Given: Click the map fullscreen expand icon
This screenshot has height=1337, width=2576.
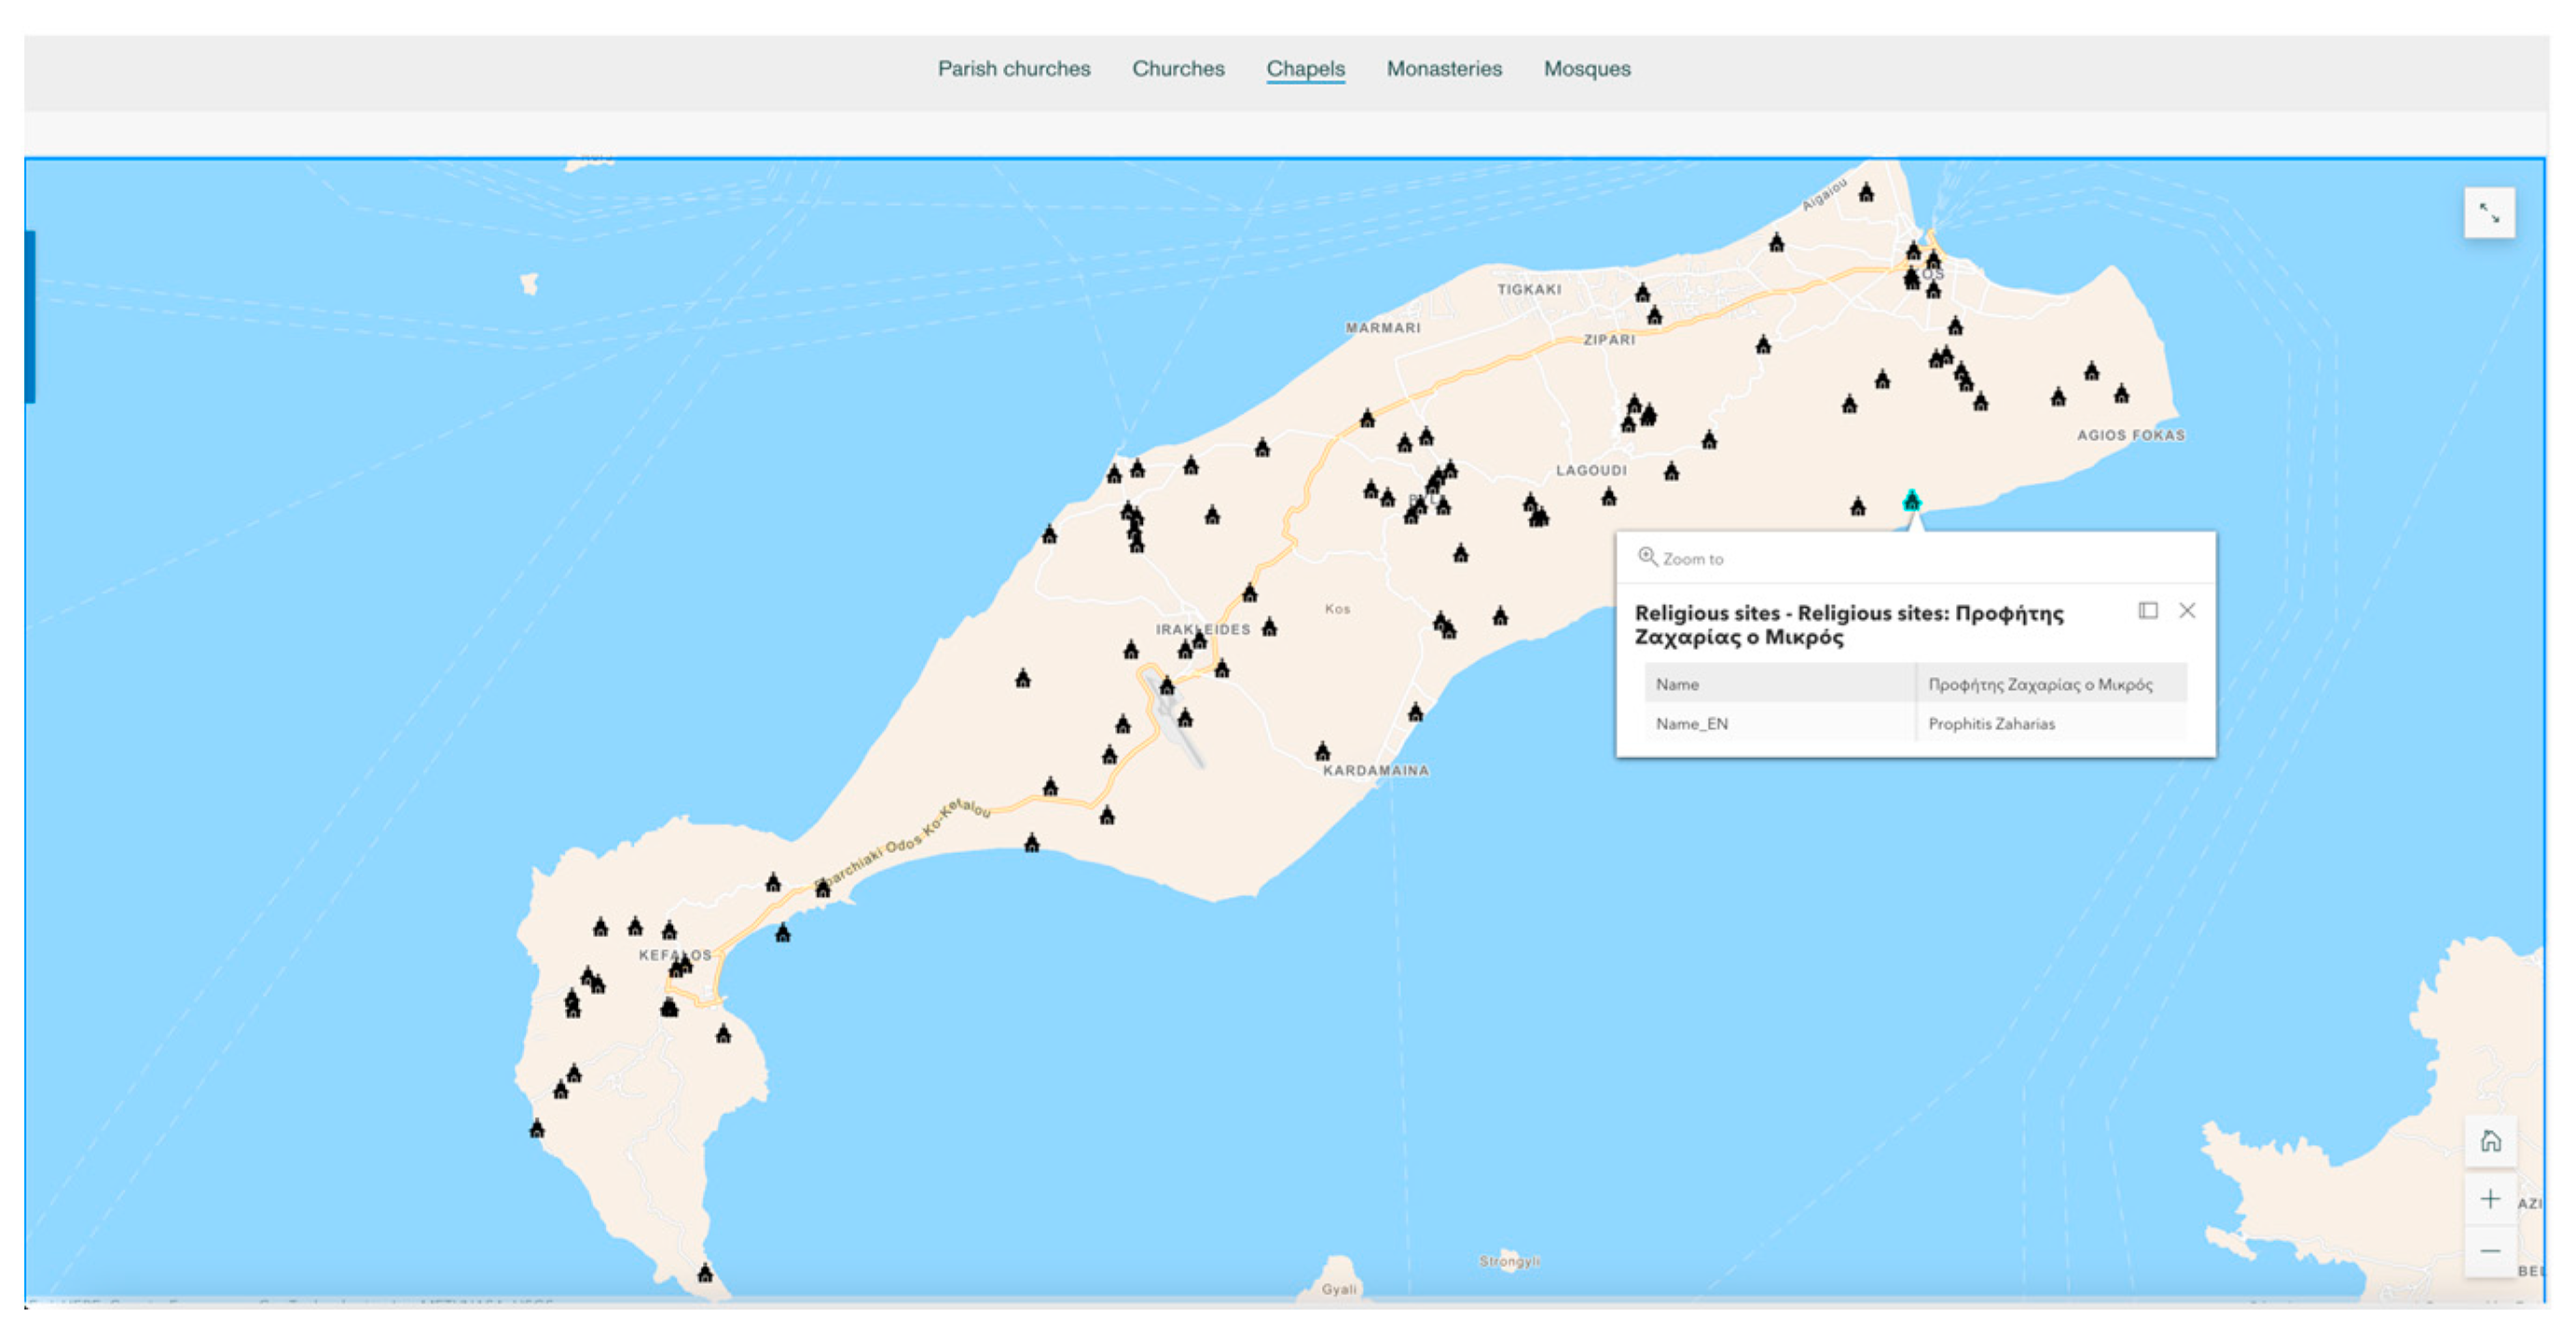Looking at the screenshot, I should click(2488, 213).
